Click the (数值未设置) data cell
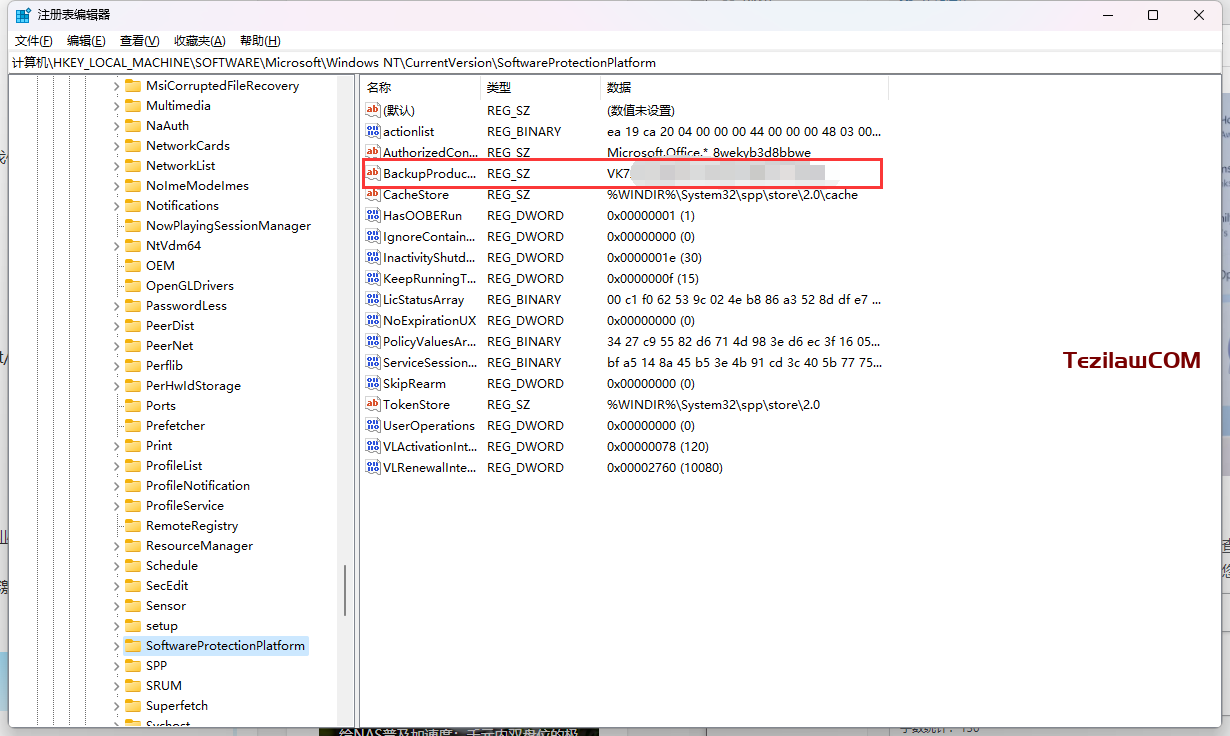Image resolution: width=1230 pixels, height=736 pixels. [x=640, y=110]
